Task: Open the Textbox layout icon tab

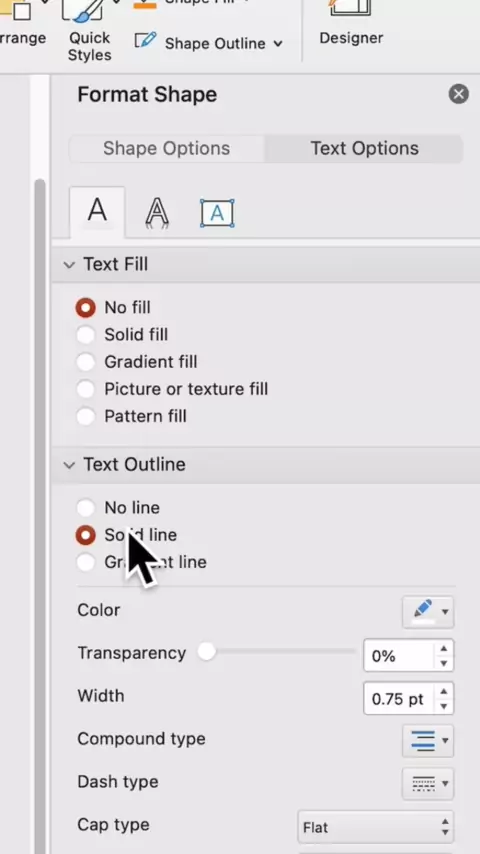Action: (217, 213)
